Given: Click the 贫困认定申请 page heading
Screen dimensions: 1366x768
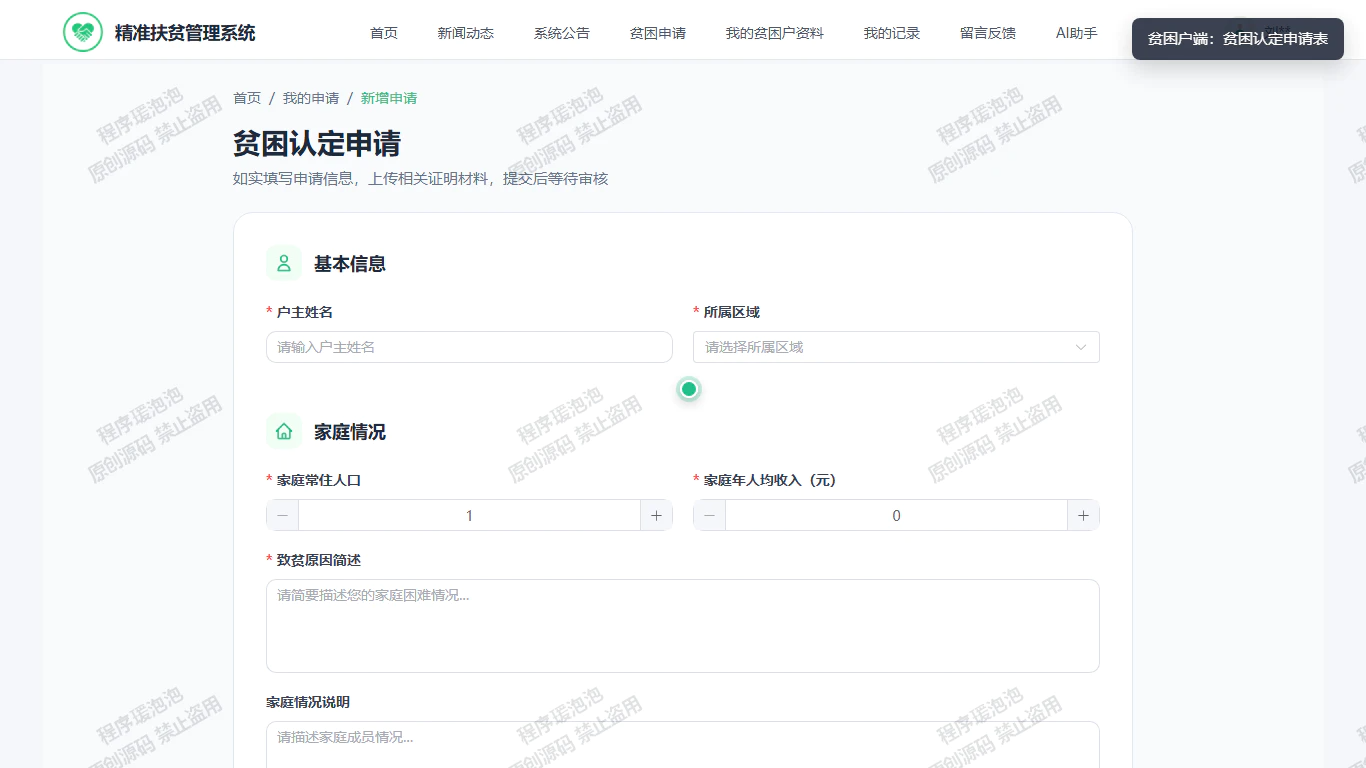Looking at the screenshot, I should (317, 144).
